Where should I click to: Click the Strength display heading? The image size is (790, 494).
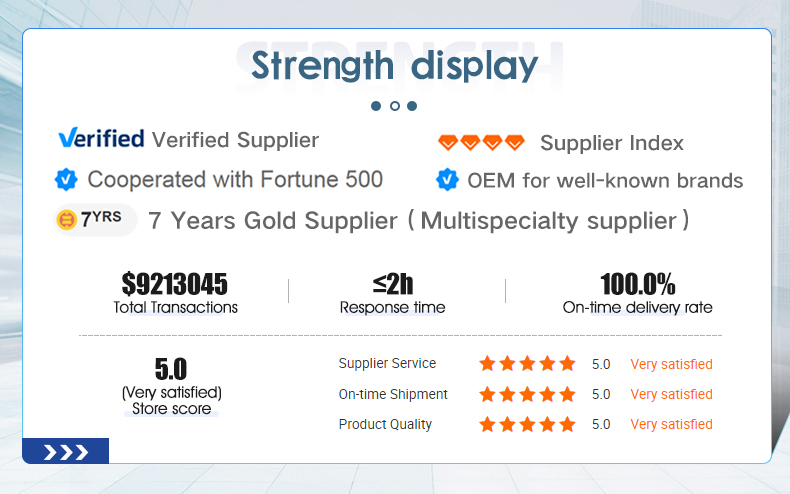coord(394,66)
